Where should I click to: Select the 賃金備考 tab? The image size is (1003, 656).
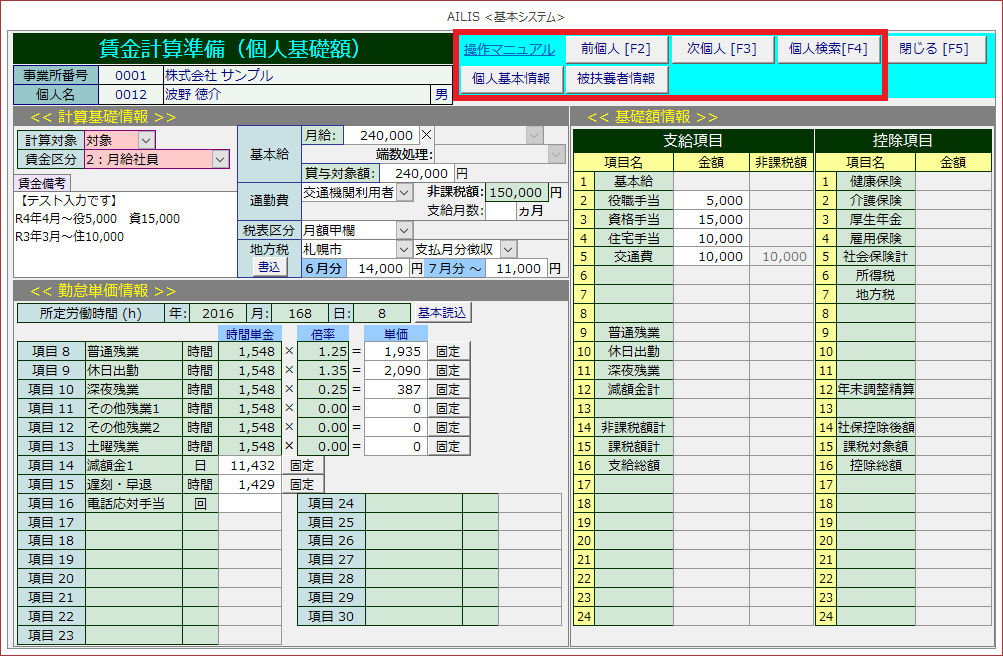(x=42, y=183)
